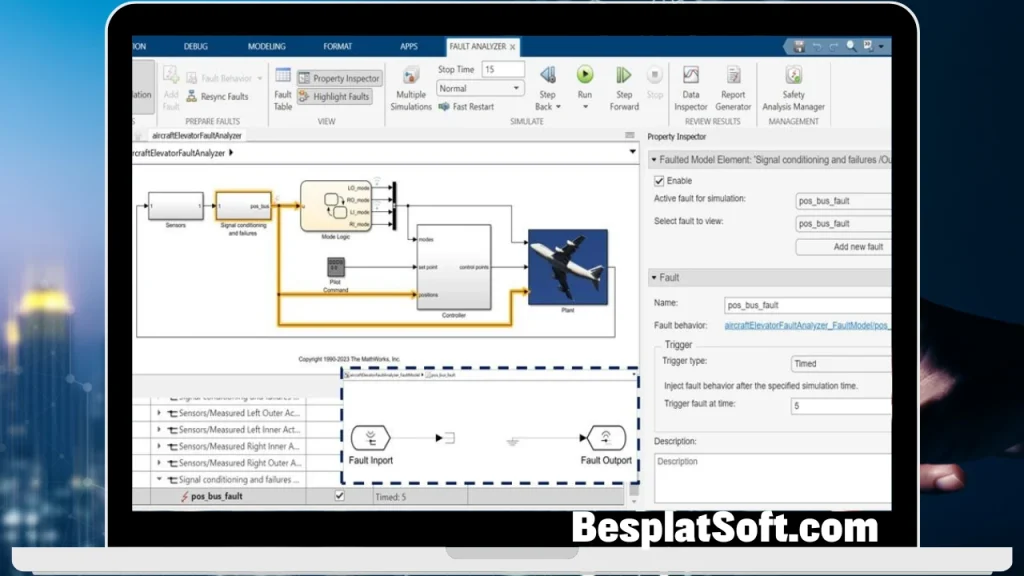This screenshot has width=1024, height=576.
Task: Save the model from the quick access toolbar
Action: 797,46
